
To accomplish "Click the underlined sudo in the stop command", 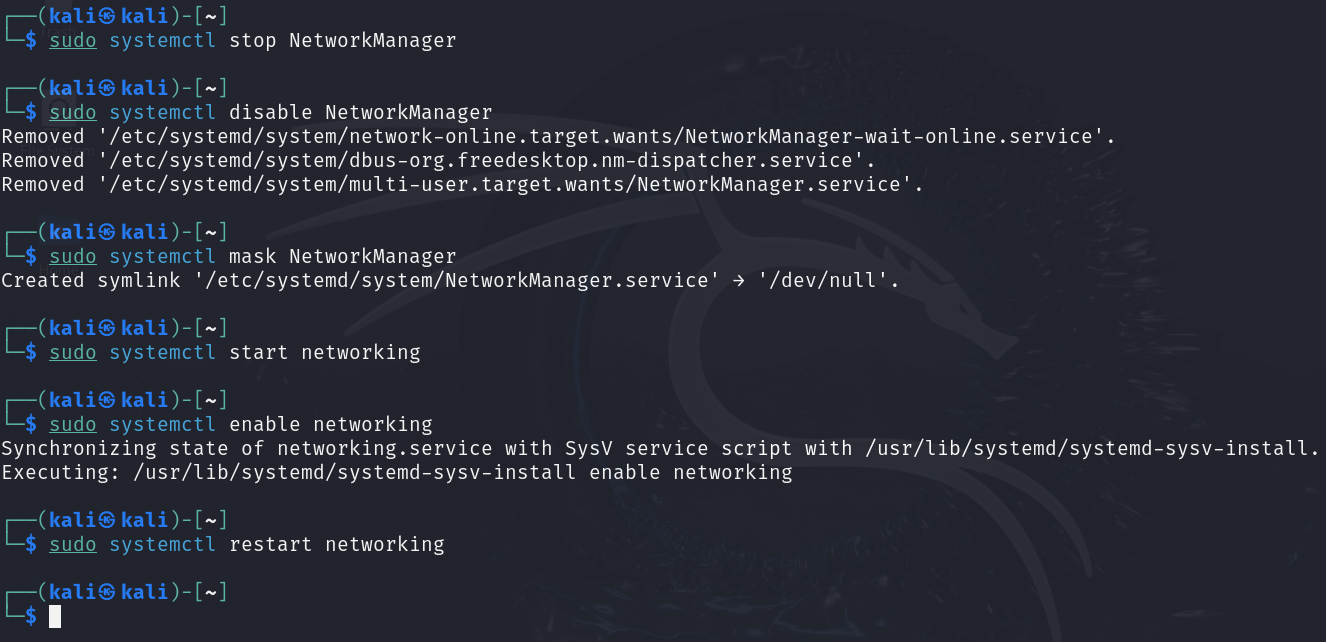I will tap(73, 41).
